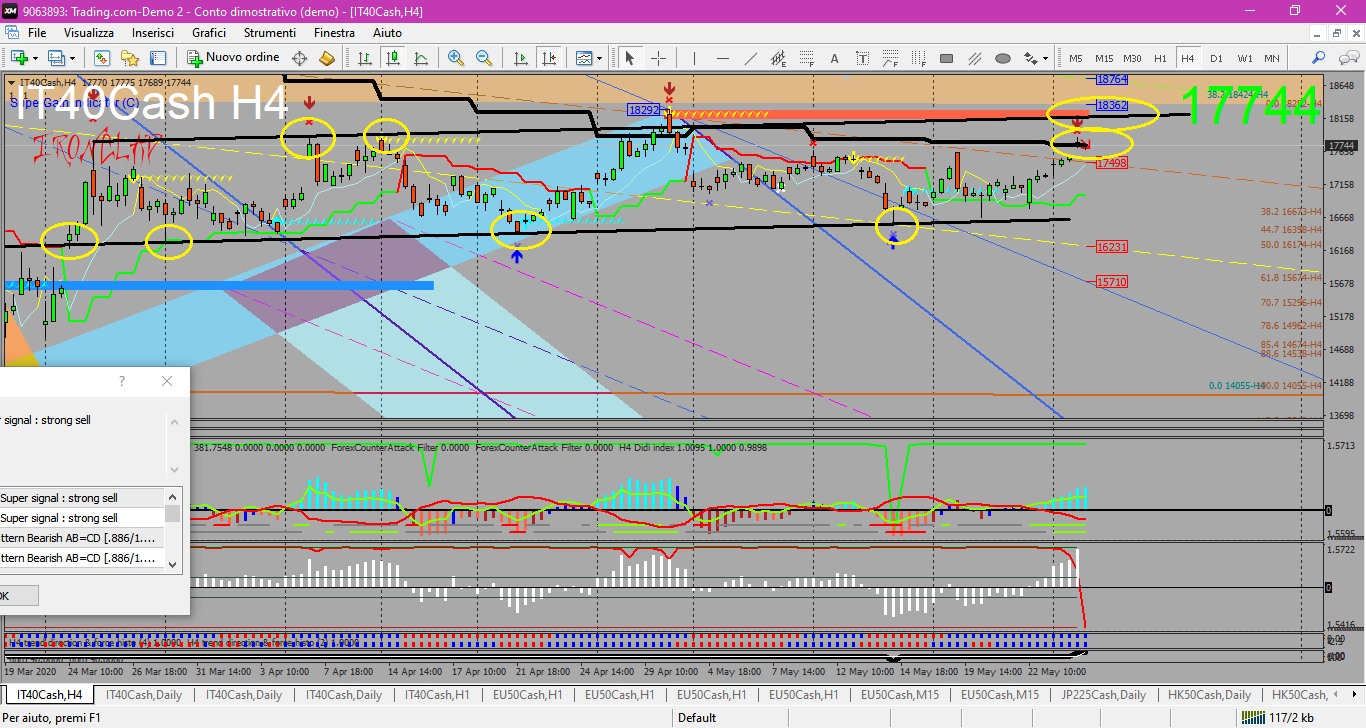Select Fibonacci time zones tool
Viewport: 1366px width, 728px height.
click(x=918, y=58)
